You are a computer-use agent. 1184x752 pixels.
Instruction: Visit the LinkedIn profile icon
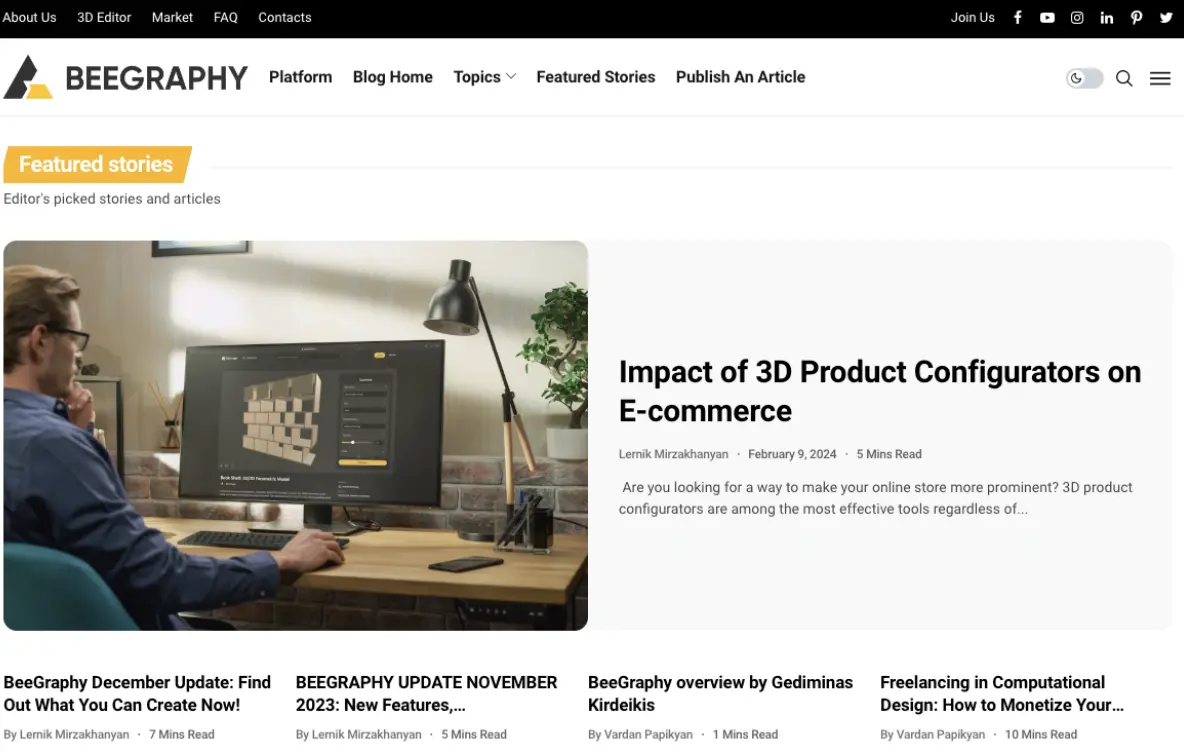[x=1107, y=17]
